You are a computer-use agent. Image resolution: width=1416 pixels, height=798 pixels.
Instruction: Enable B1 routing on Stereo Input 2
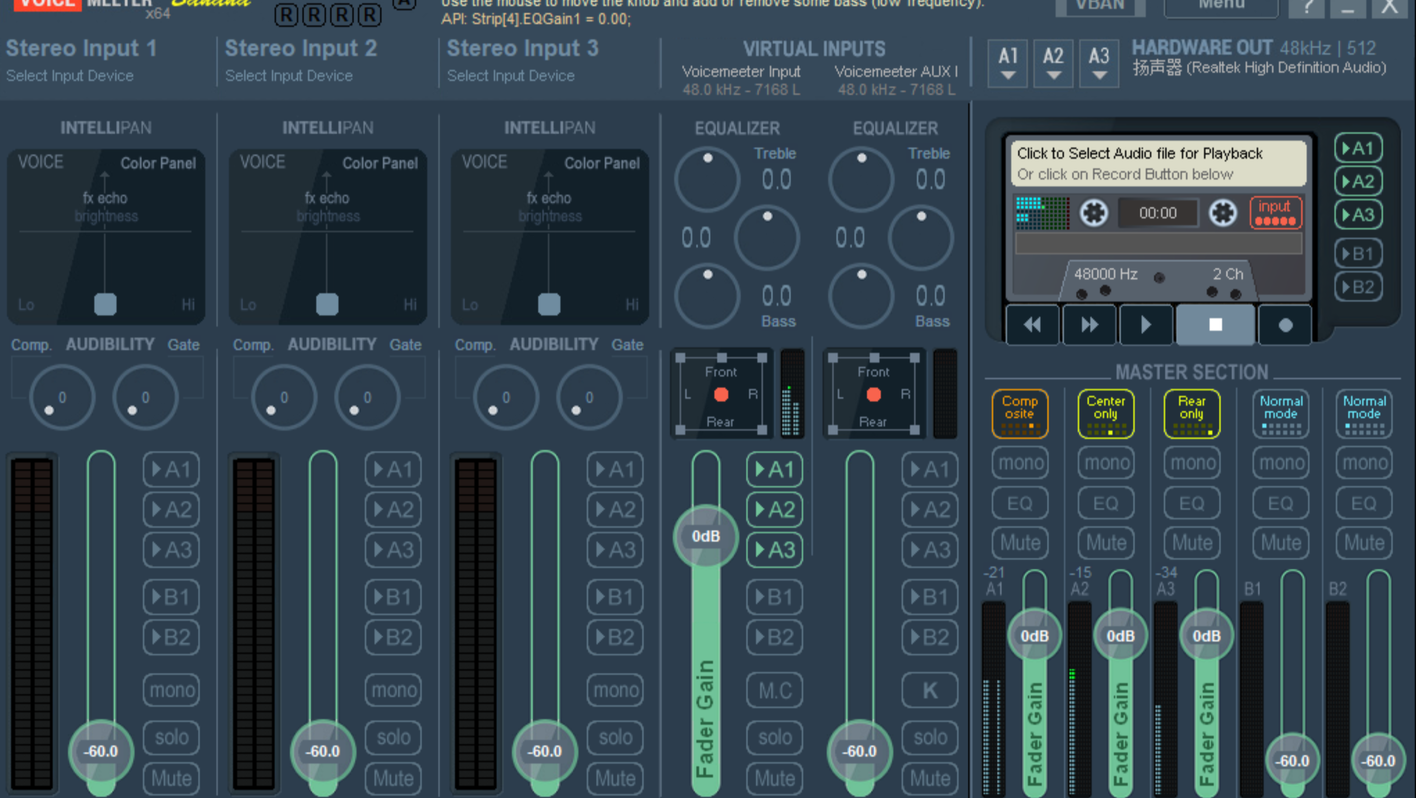point(393,597)
